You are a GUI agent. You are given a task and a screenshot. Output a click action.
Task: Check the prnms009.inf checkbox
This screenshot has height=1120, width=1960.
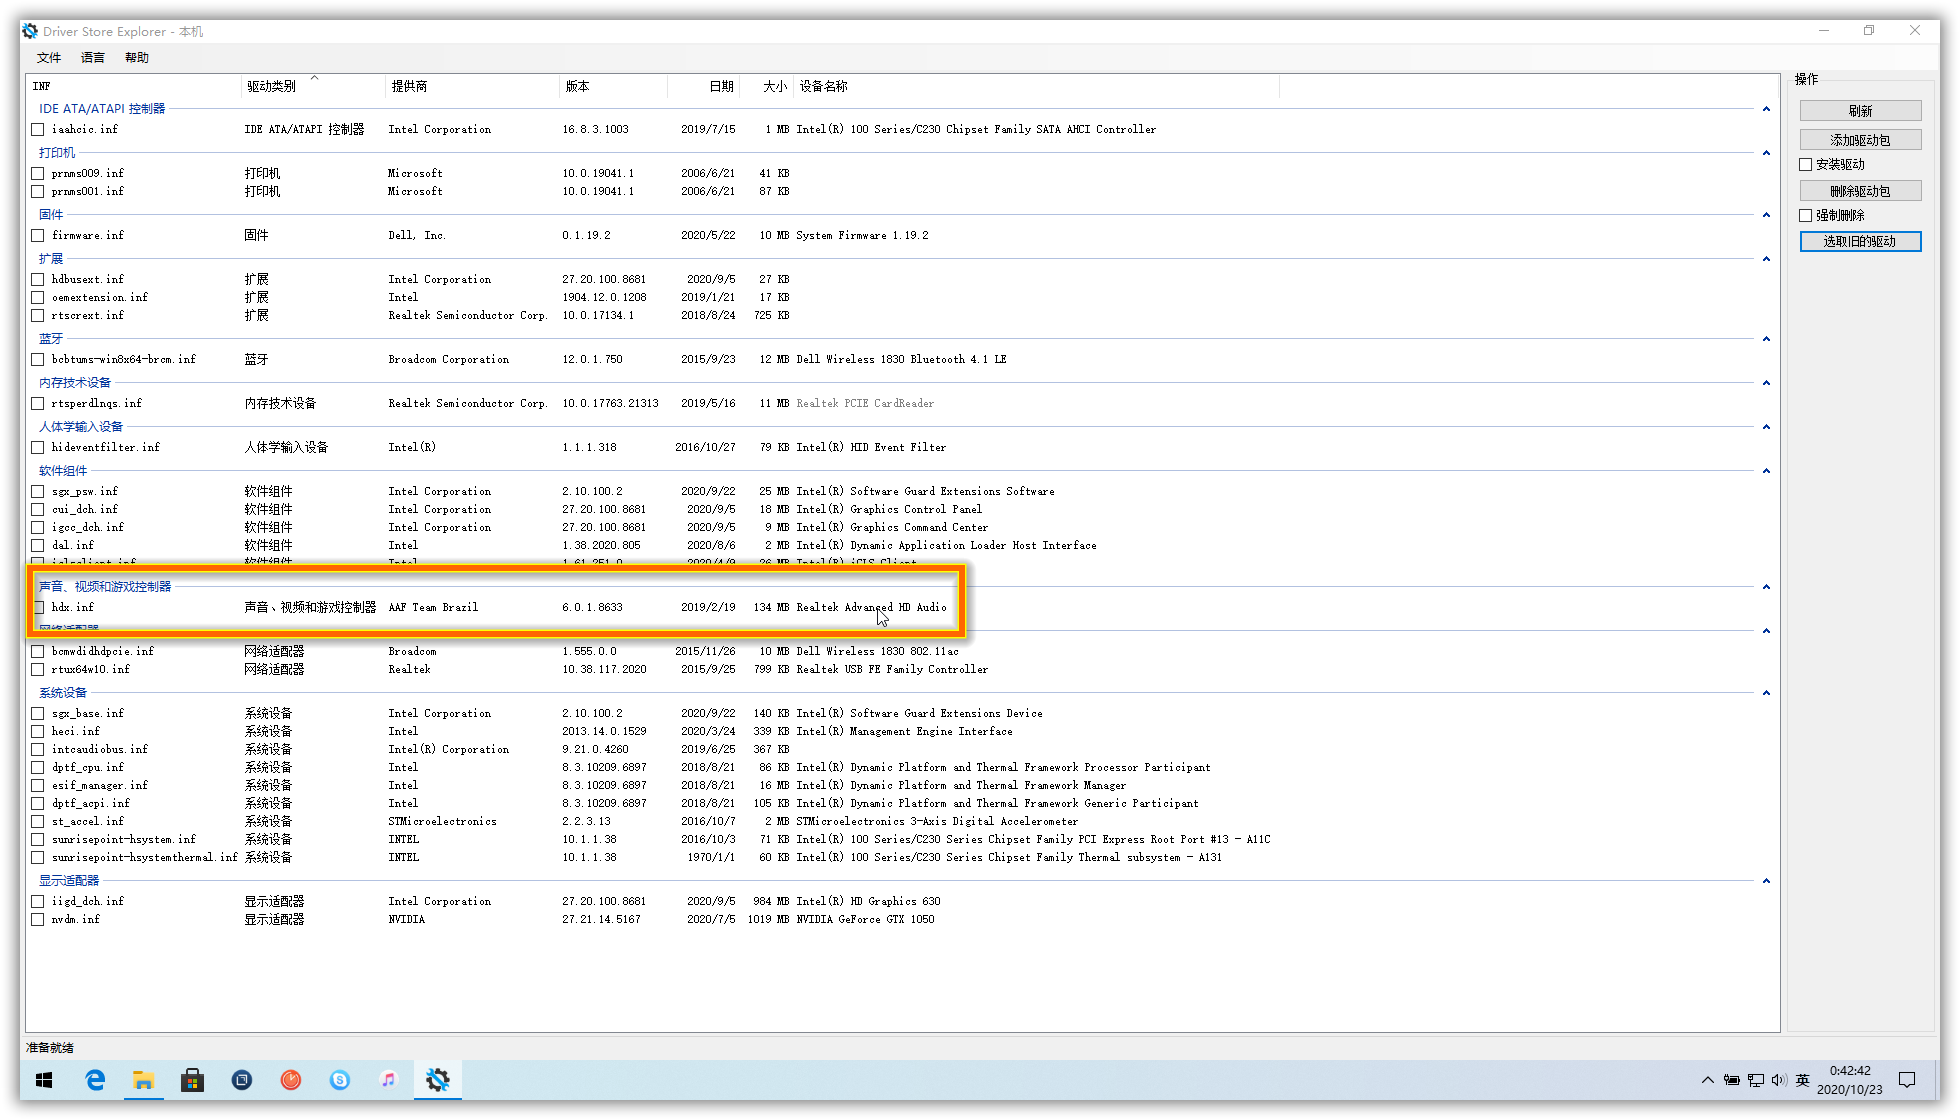tap(38, 174)
